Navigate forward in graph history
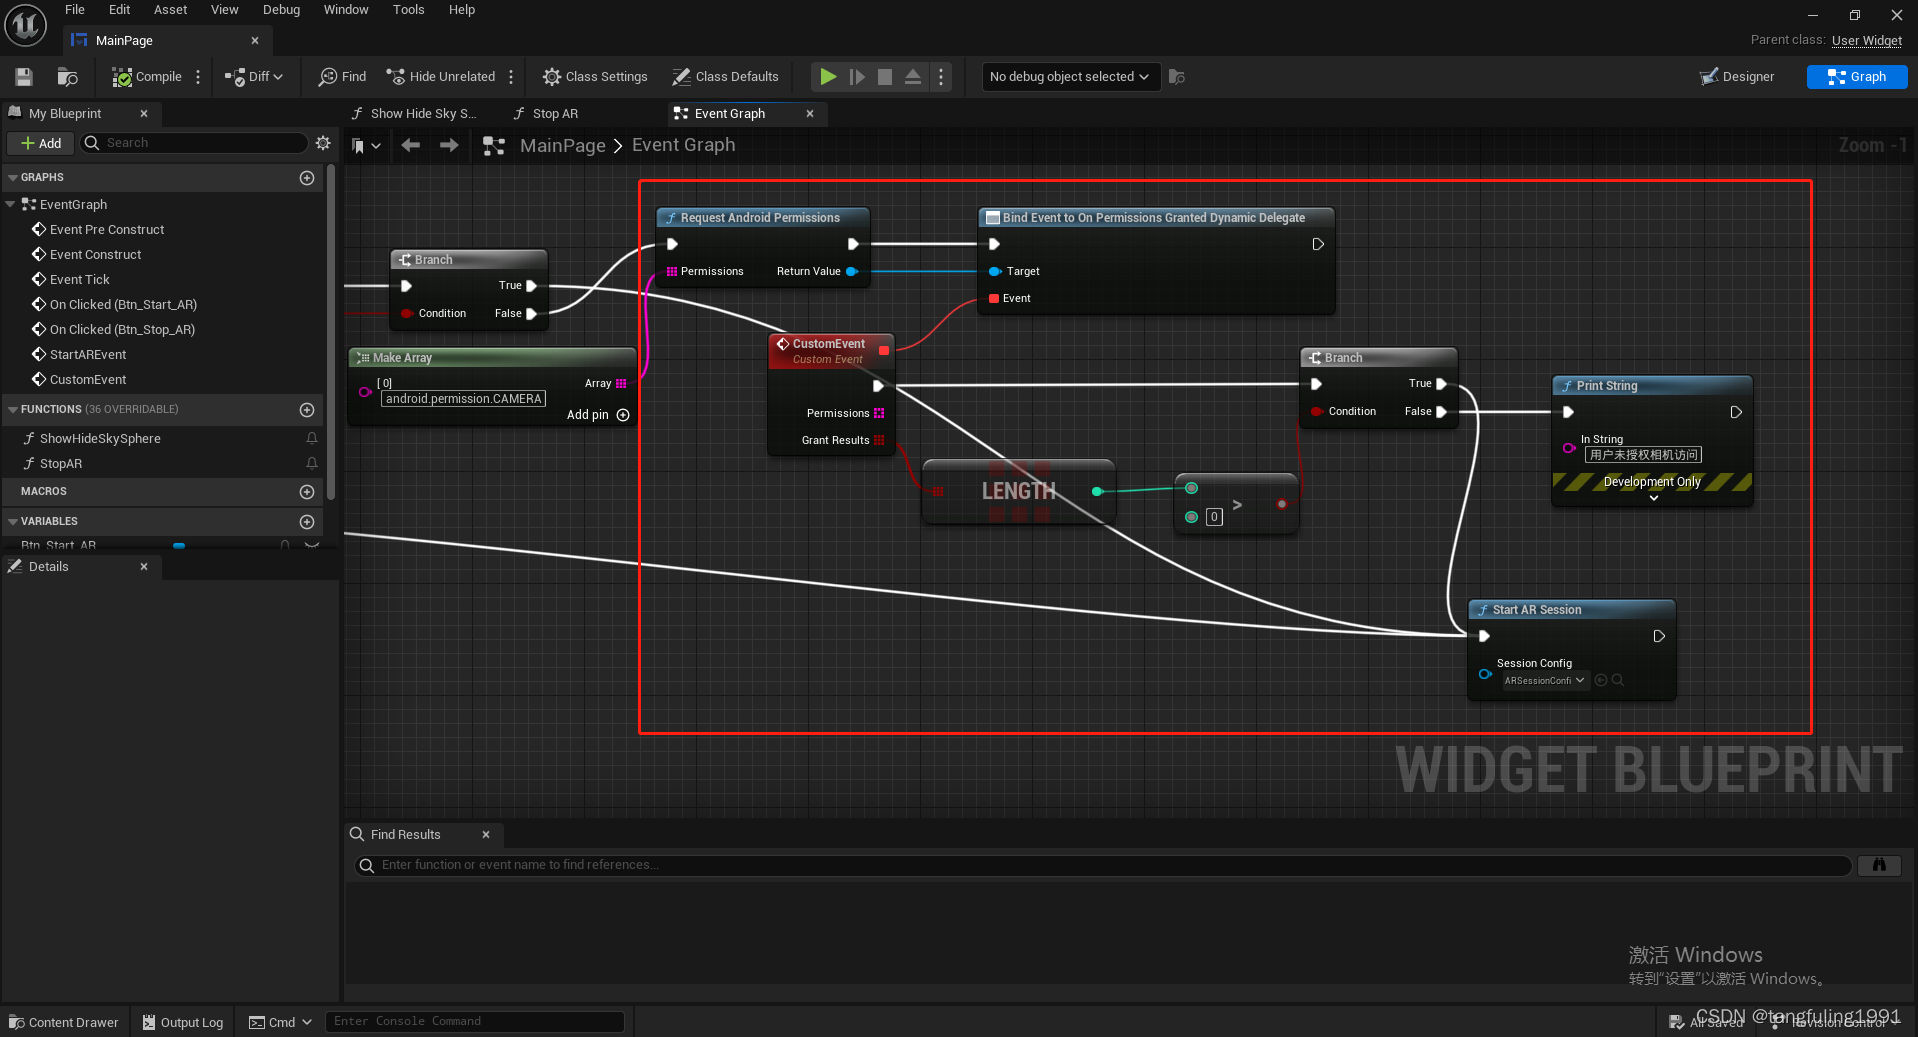This screenshot has height=1037, width=1918. point(449,146)
